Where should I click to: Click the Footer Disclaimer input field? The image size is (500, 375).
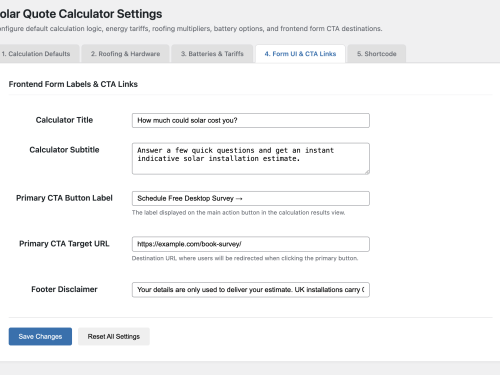point(251,290)
